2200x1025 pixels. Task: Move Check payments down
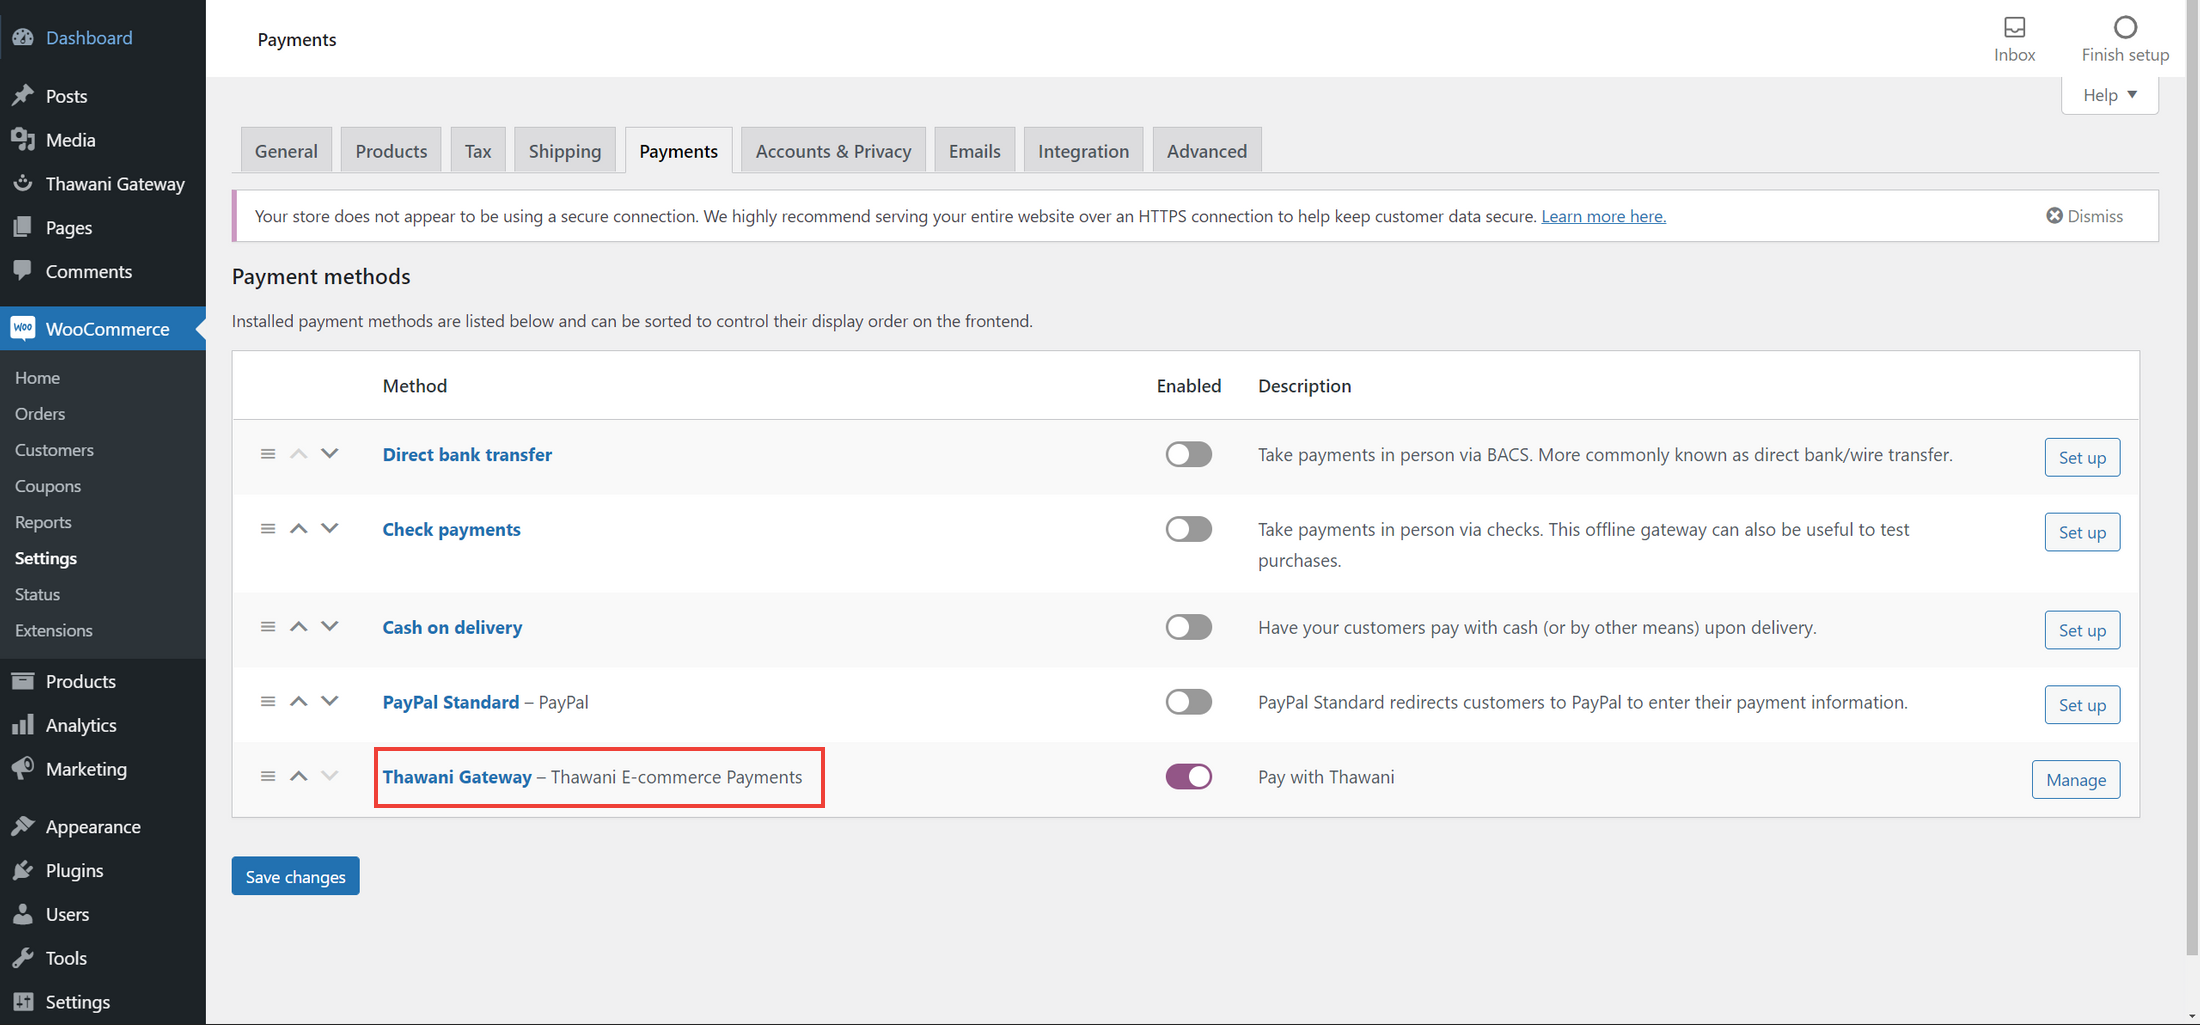pos(330,529)
